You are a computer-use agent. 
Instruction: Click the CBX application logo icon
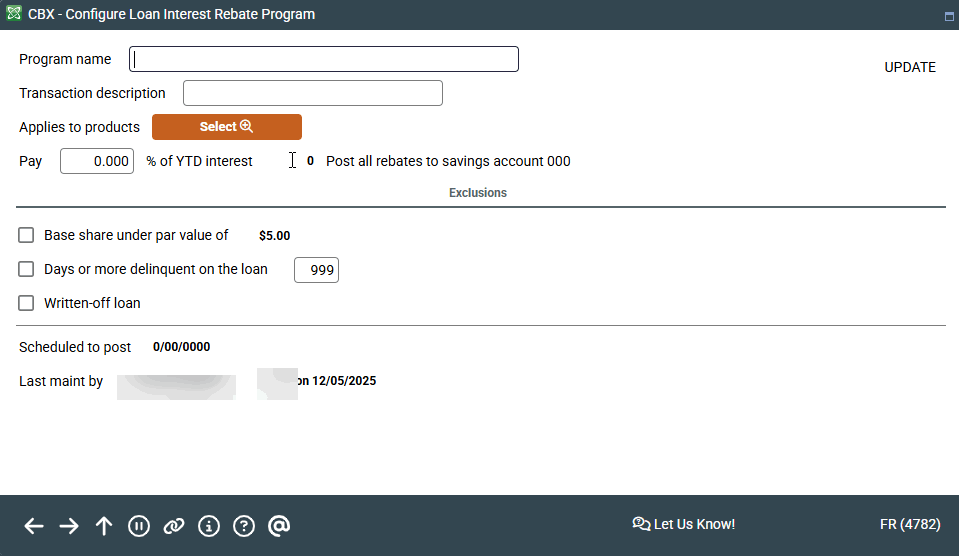[12, 14]
